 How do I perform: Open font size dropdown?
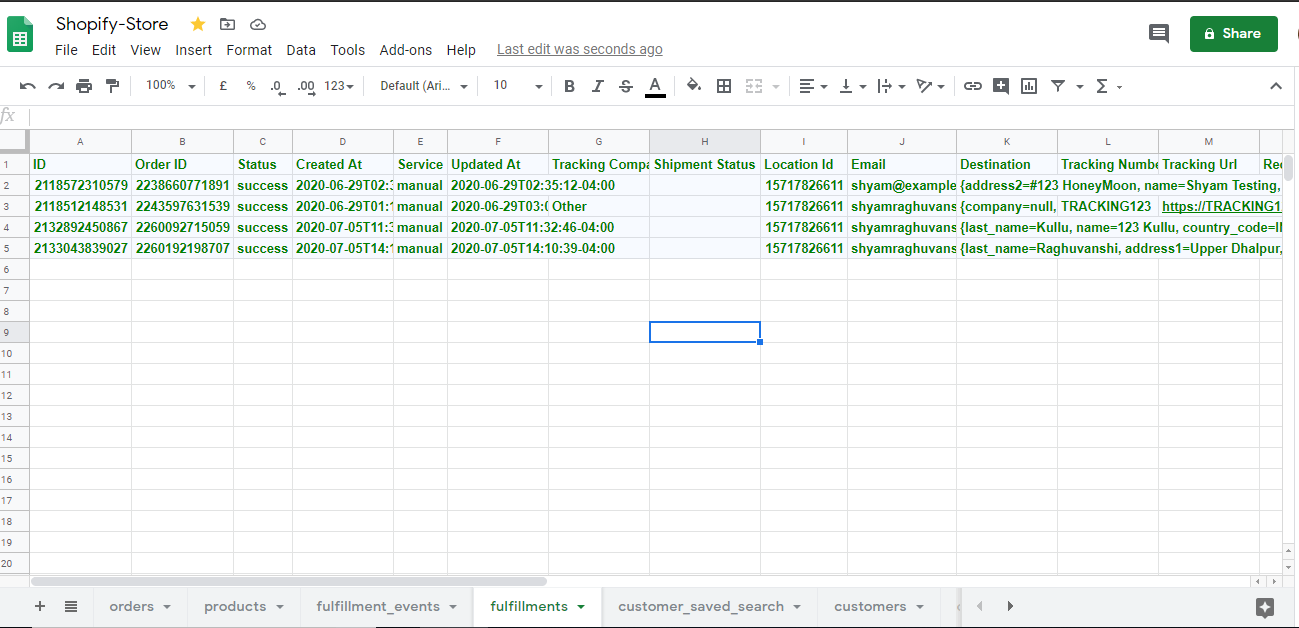pyautogui.click(x=518, y=86)
